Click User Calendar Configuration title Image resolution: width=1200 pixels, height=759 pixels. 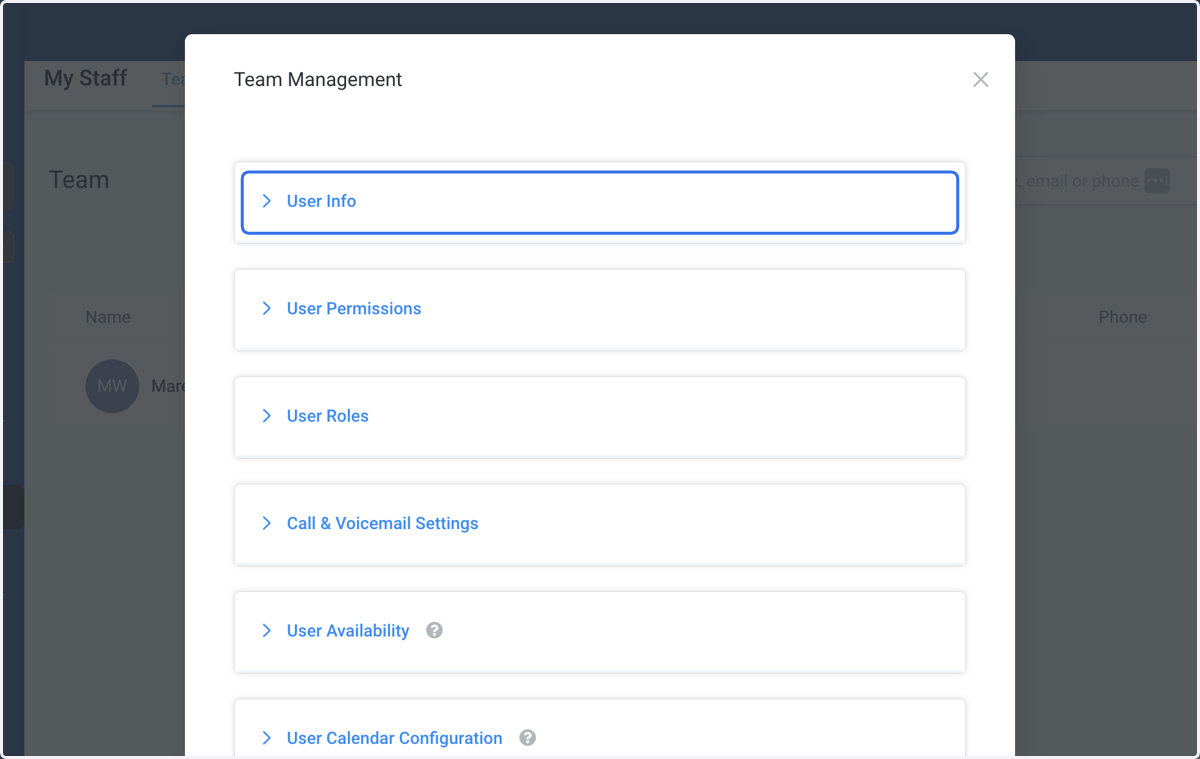[x=395, y=738]
